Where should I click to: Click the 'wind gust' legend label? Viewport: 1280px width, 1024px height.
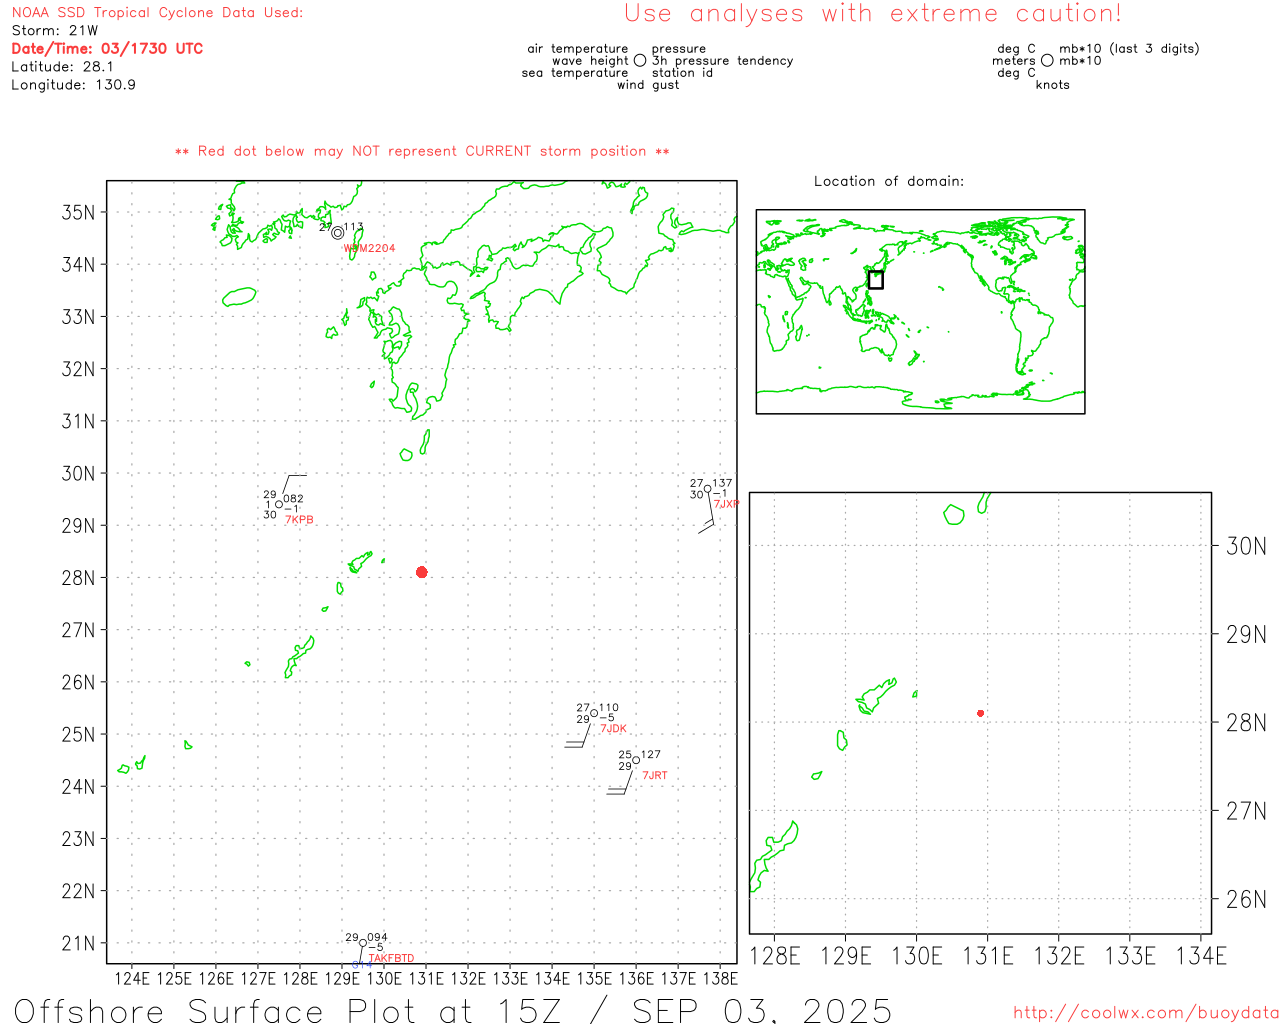tap(648, 85)
